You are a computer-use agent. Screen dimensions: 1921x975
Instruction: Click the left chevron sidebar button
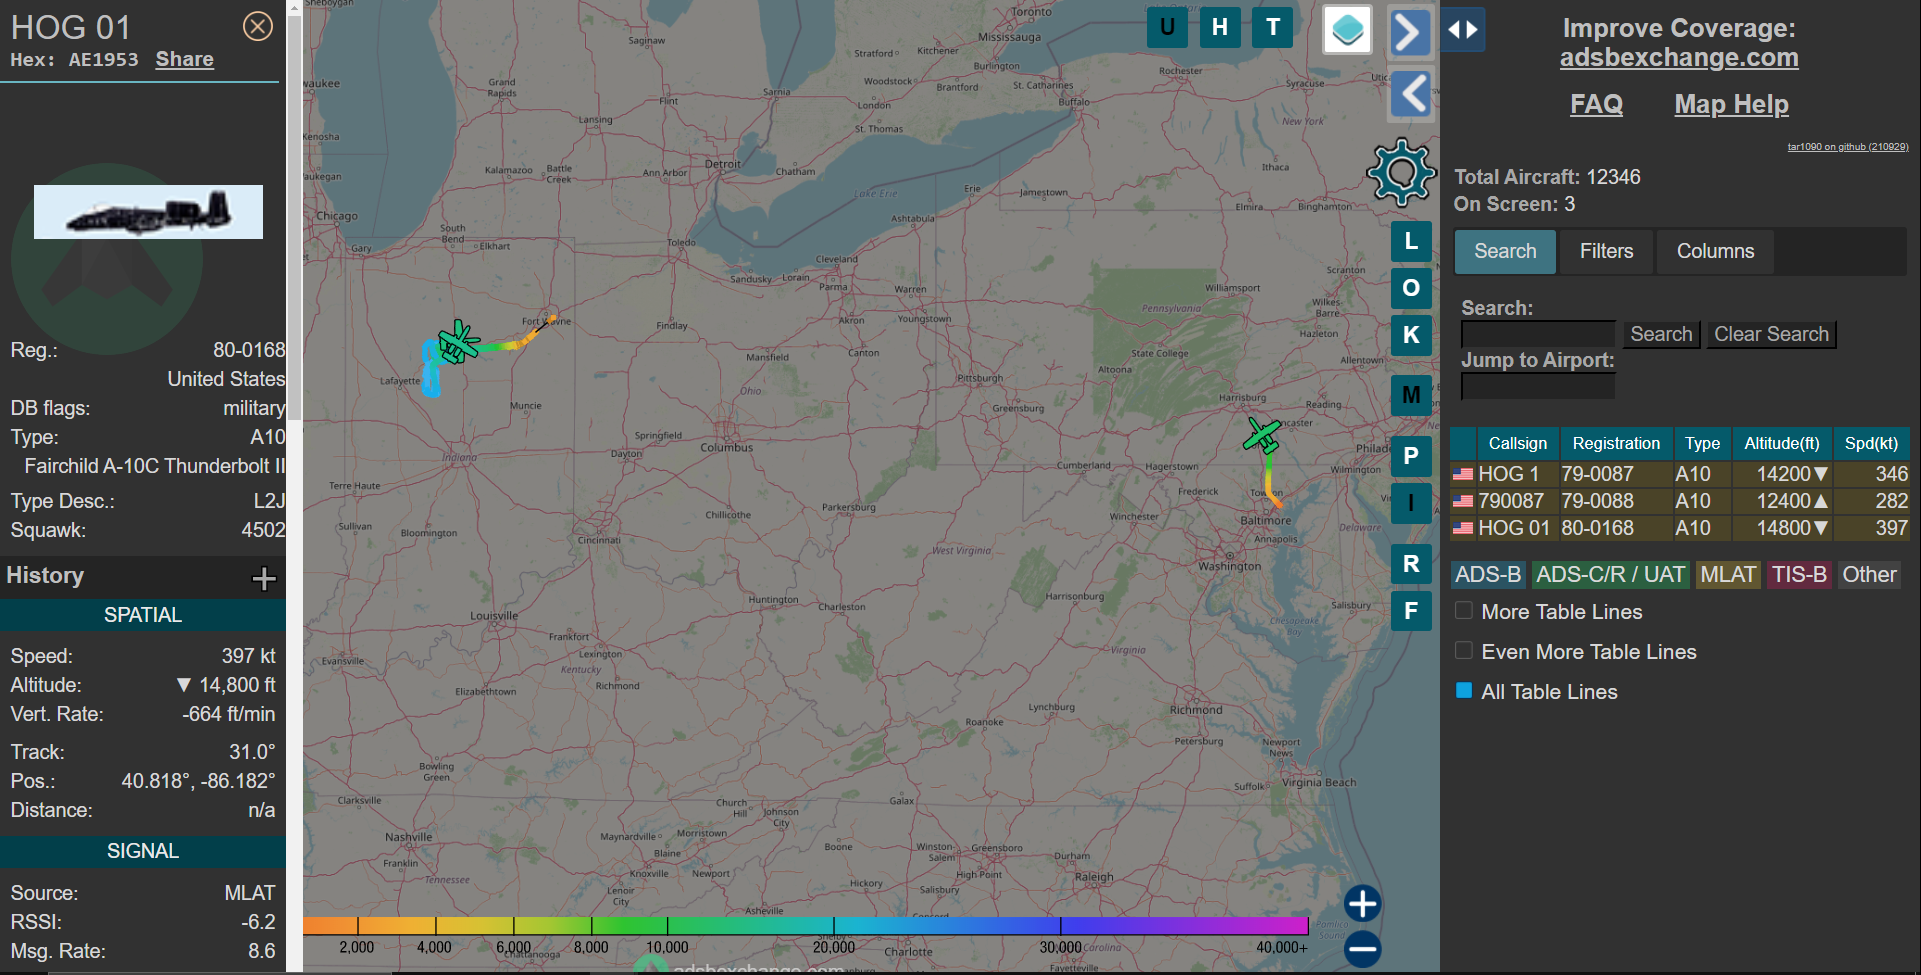tap(1412, 95)
